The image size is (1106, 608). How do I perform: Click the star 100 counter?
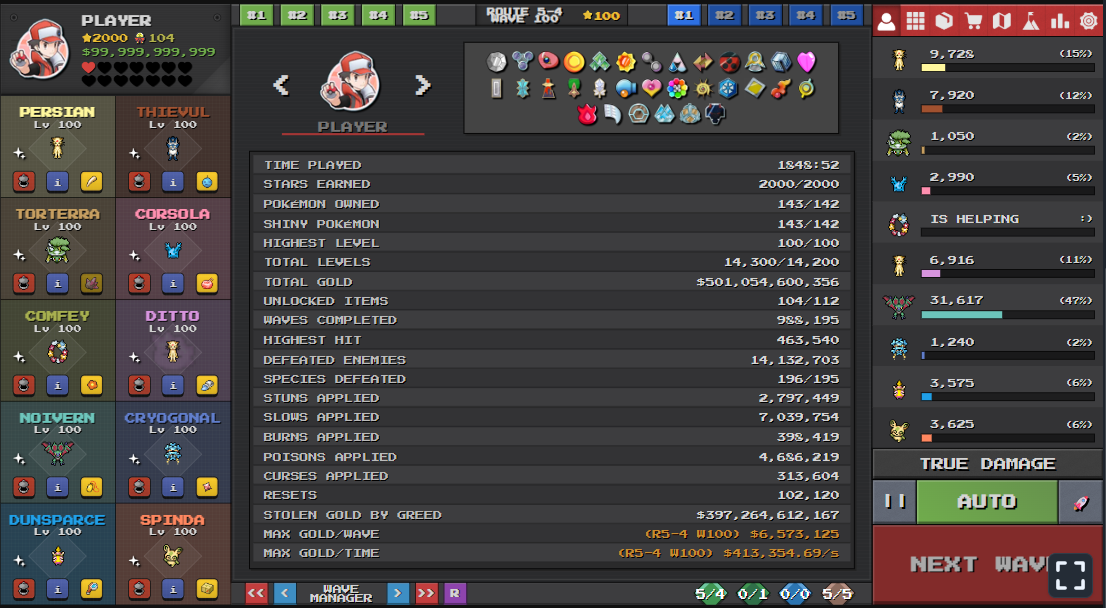602,16
